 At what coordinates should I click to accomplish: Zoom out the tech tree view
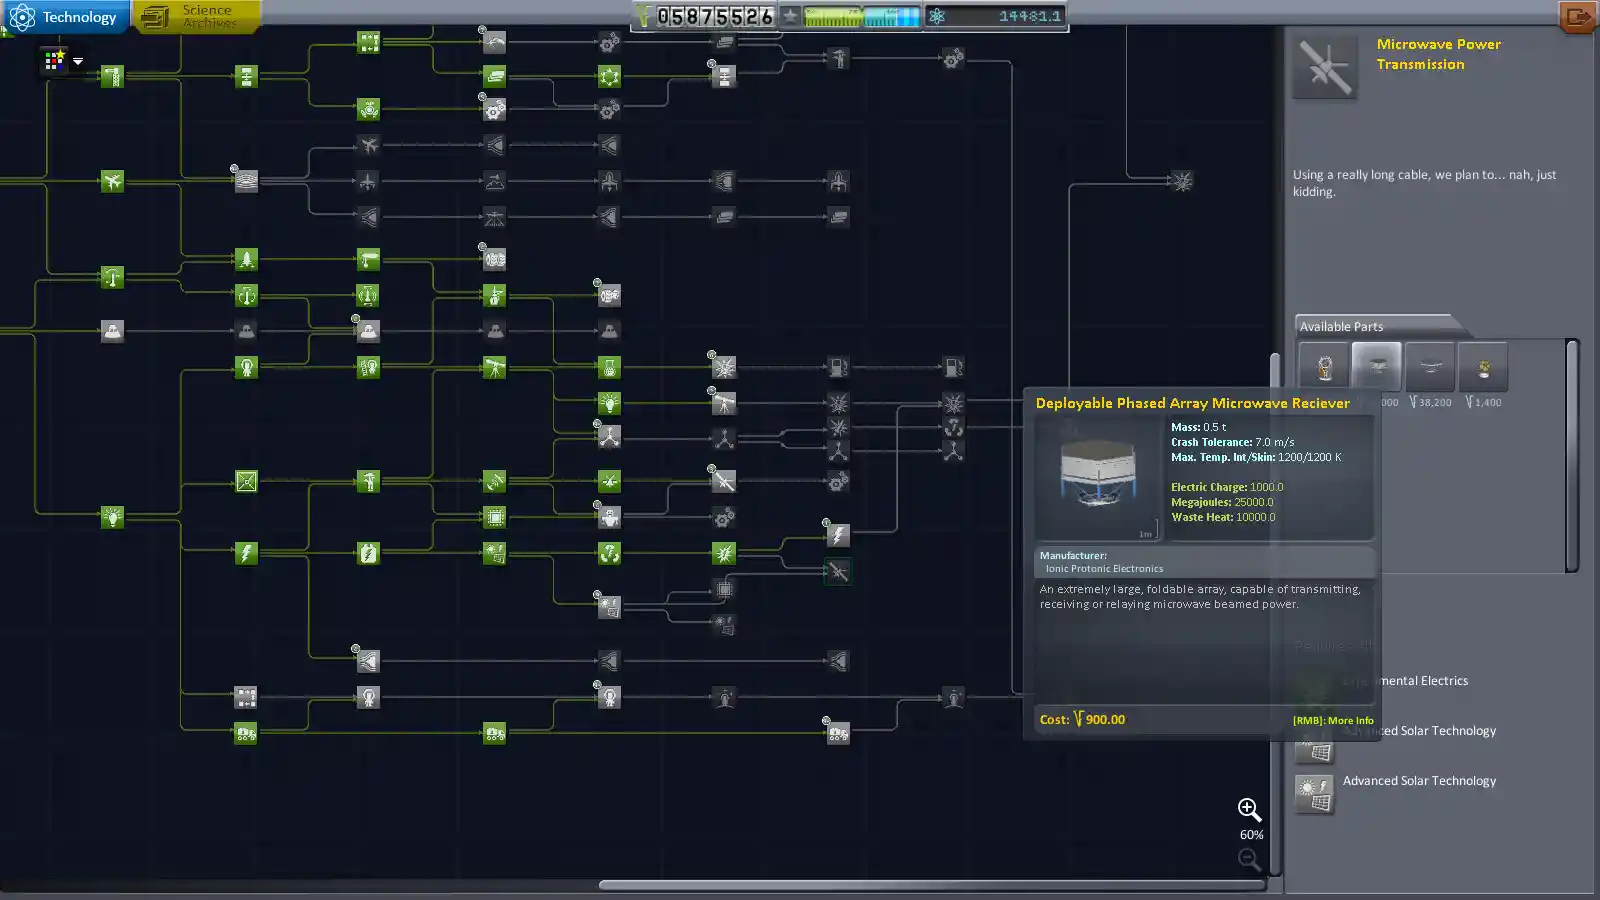(1249, 859)
